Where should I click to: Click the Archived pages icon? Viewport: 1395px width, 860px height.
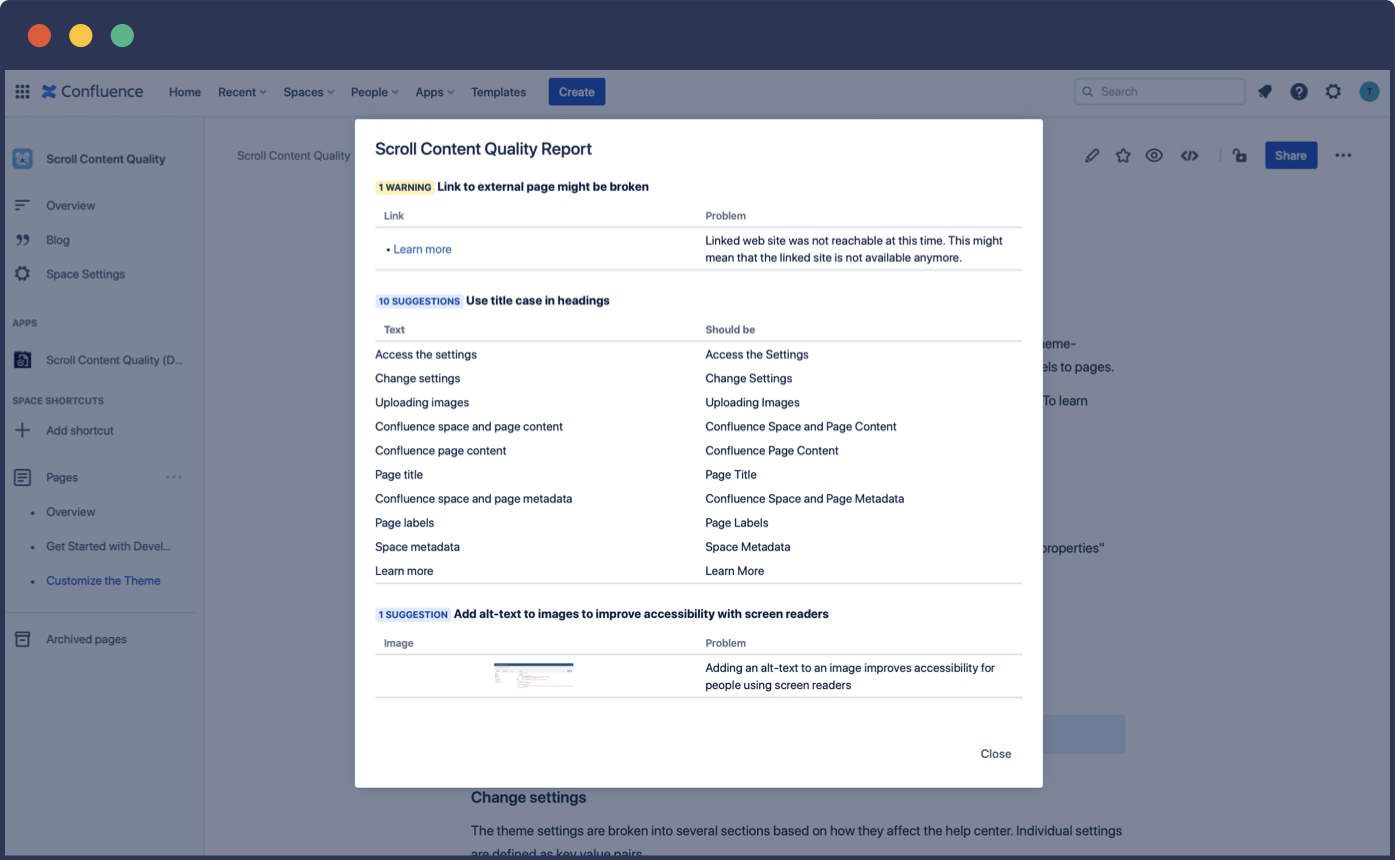[x=22, y=640]
